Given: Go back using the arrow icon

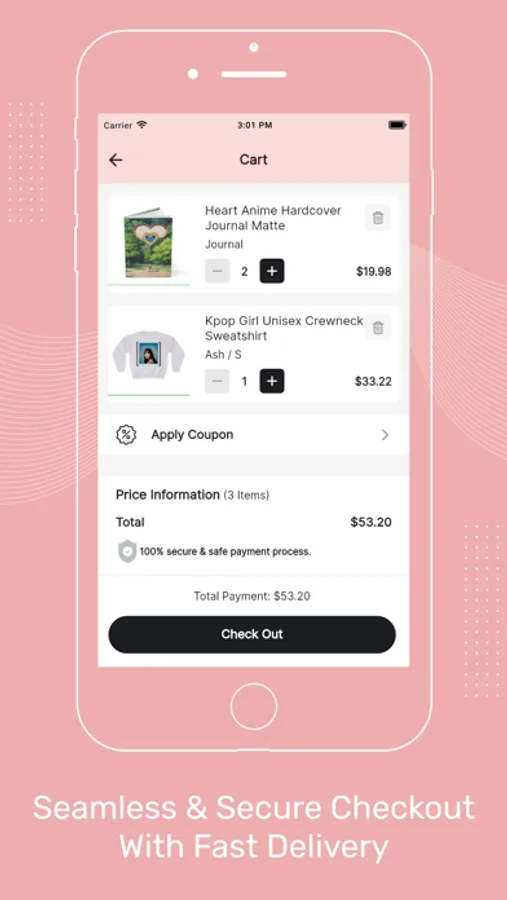Looking at the screenshot, I should pyautogui.click(x=116, y=160).
